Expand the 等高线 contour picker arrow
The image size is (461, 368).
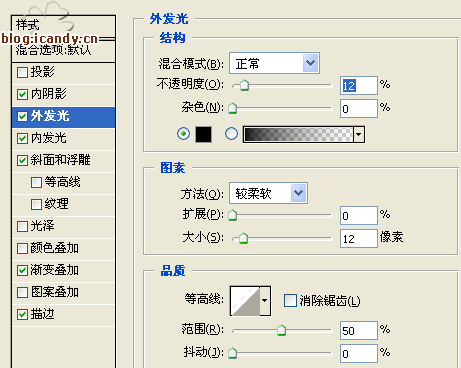coord(265,301)
